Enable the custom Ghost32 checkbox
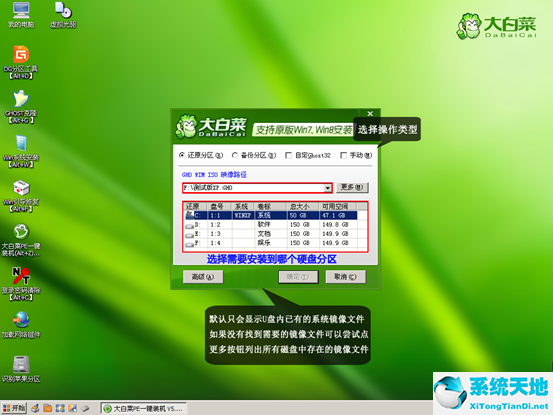Viewport: 553px width, 415px height. click(x=288, y=155)
